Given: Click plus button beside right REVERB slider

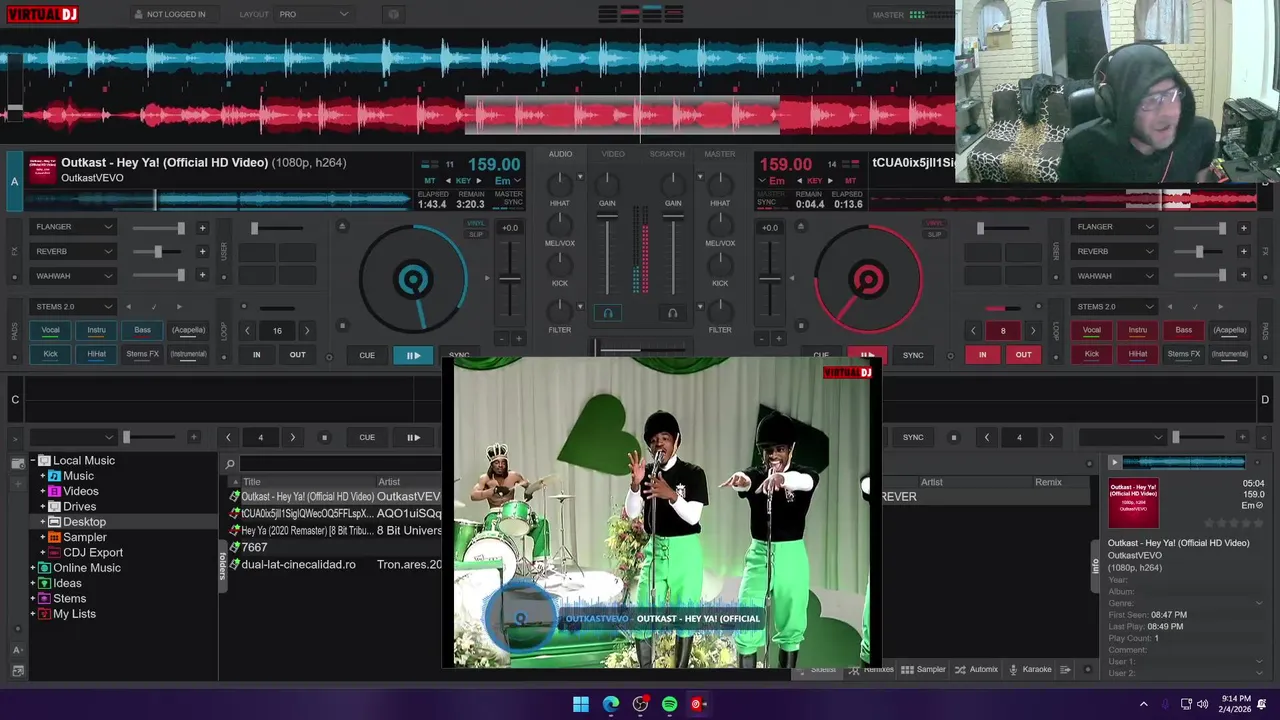Looking at the screenshot, I should (1243, 251).
